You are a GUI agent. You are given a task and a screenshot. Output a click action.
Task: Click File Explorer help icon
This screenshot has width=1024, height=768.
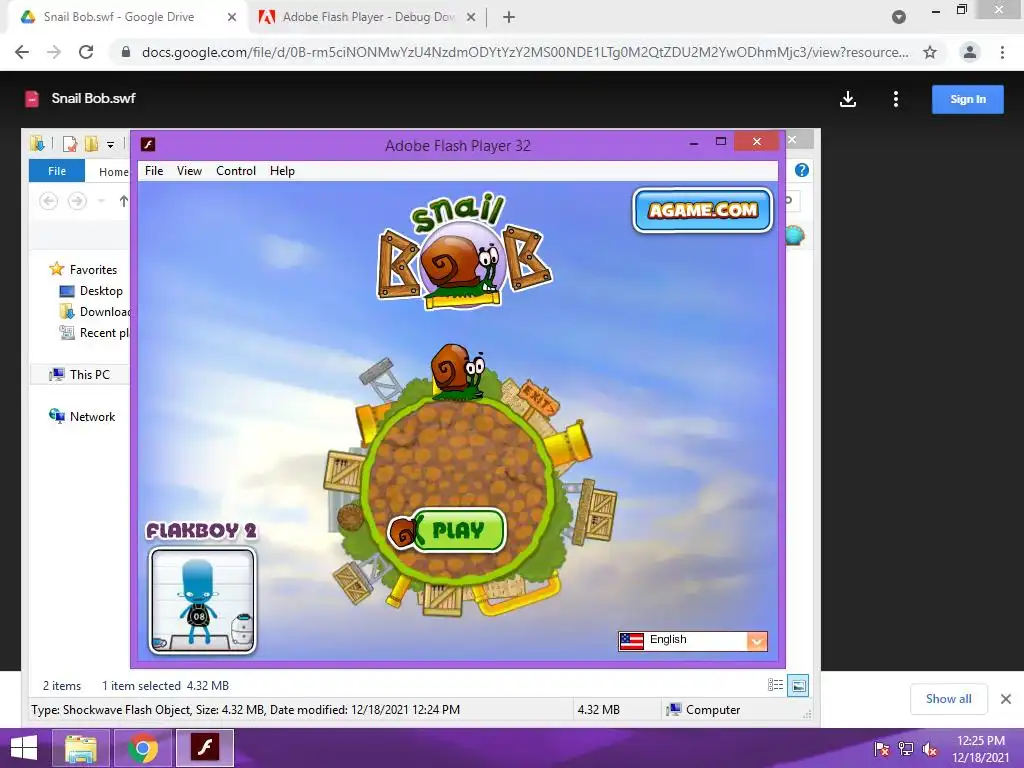click(802, 170)
